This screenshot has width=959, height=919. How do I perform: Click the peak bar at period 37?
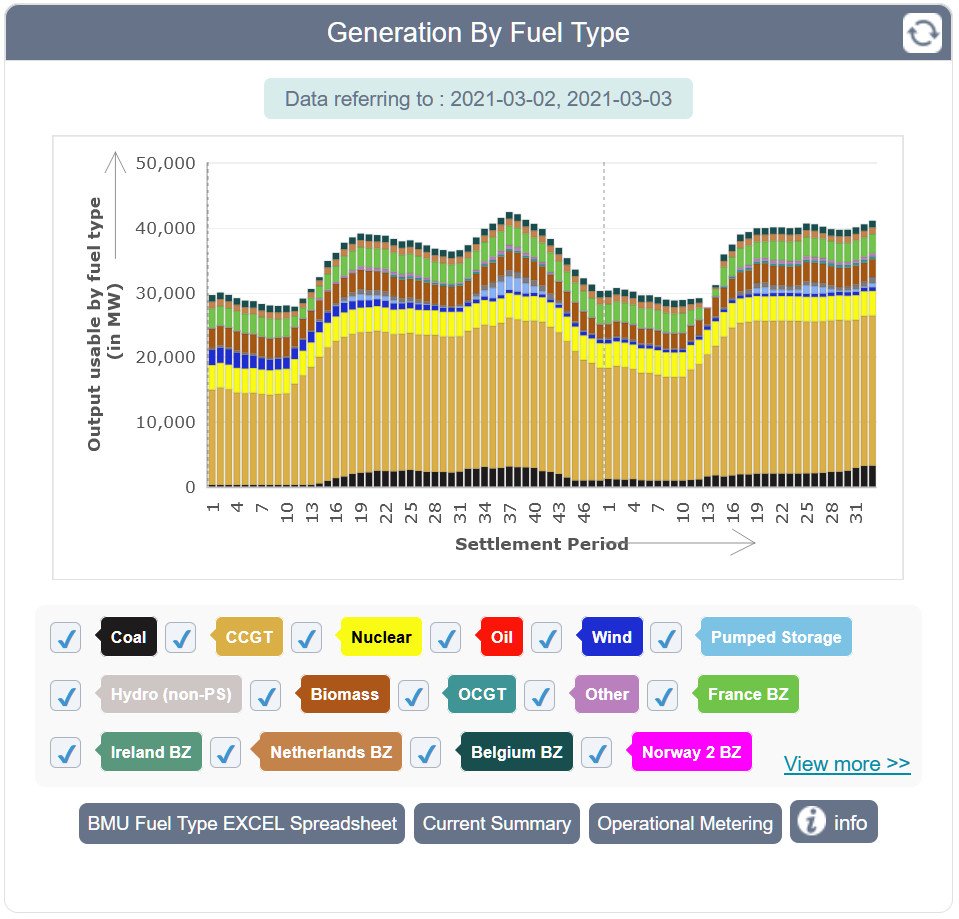coord(509,350)
